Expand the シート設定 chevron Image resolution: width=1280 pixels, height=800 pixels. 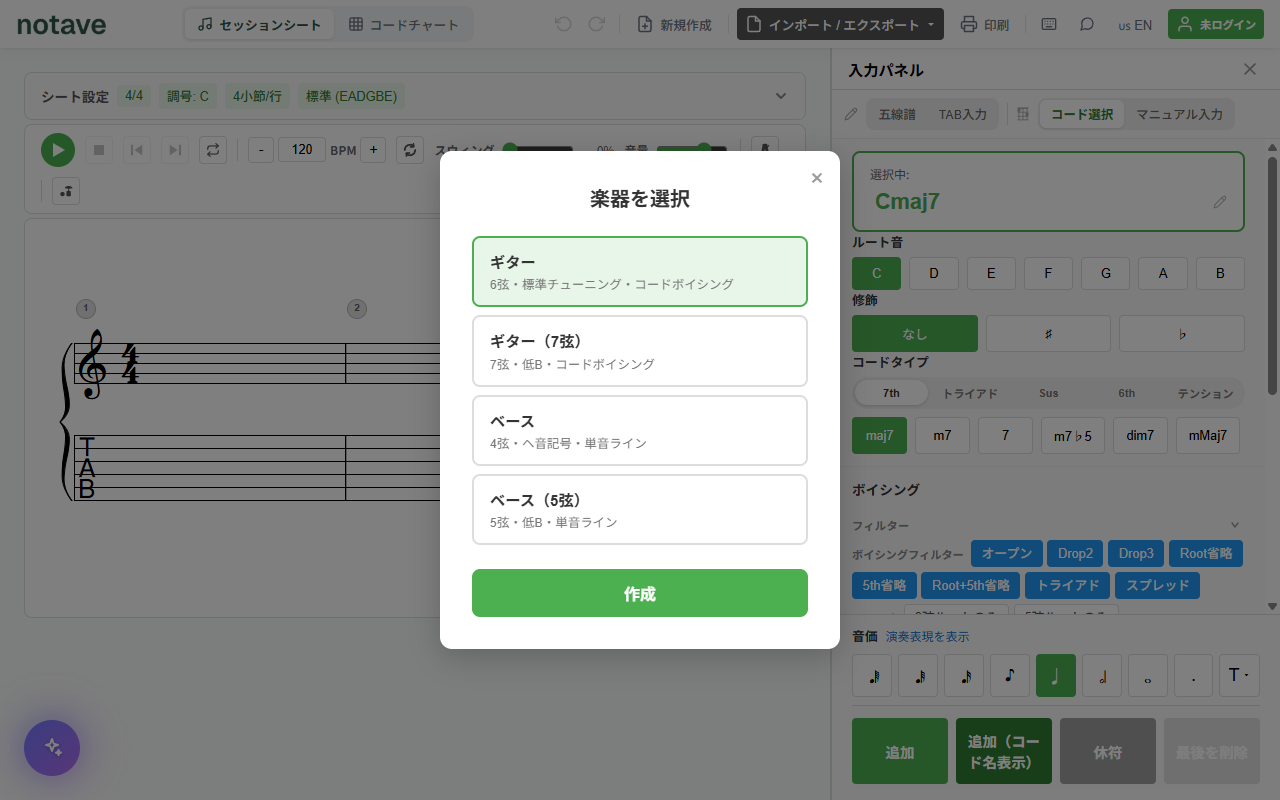coord(781,96)
